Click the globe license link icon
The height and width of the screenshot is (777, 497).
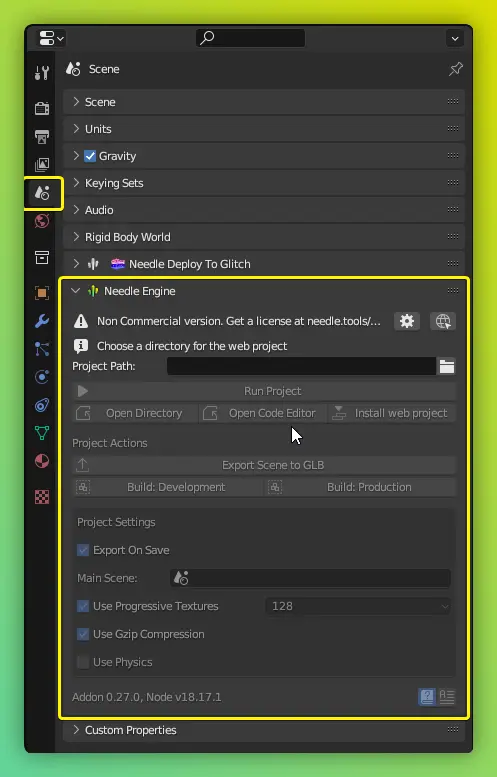[x=443, y=321]
